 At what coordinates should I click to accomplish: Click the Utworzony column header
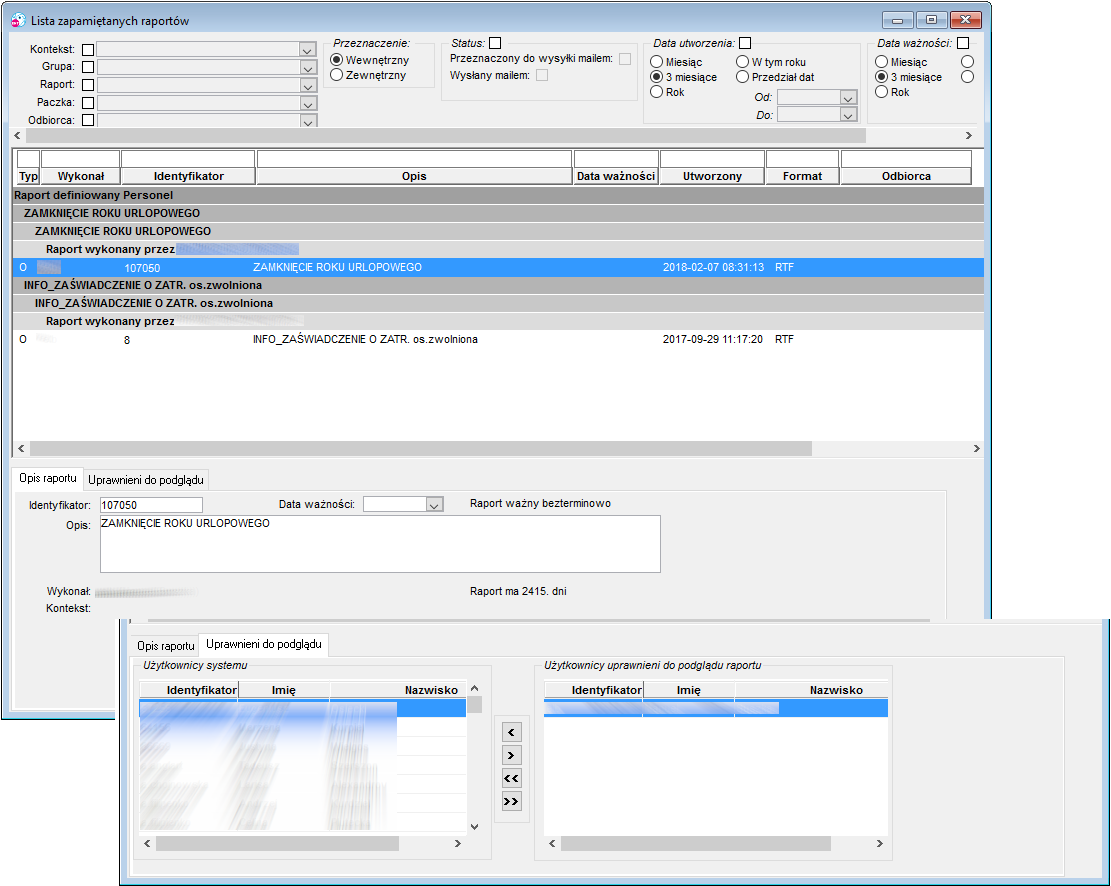coord(712,176)
